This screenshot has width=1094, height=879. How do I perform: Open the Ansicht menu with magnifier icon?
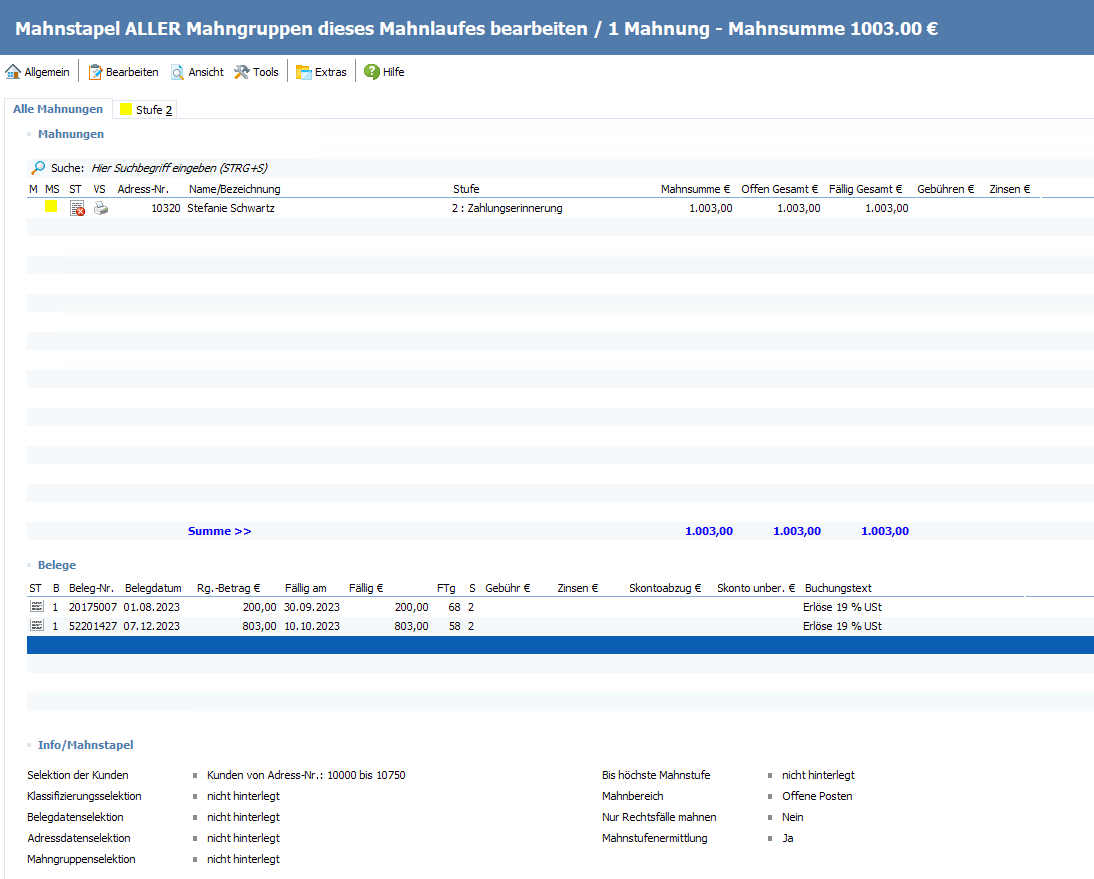[196, 72]
